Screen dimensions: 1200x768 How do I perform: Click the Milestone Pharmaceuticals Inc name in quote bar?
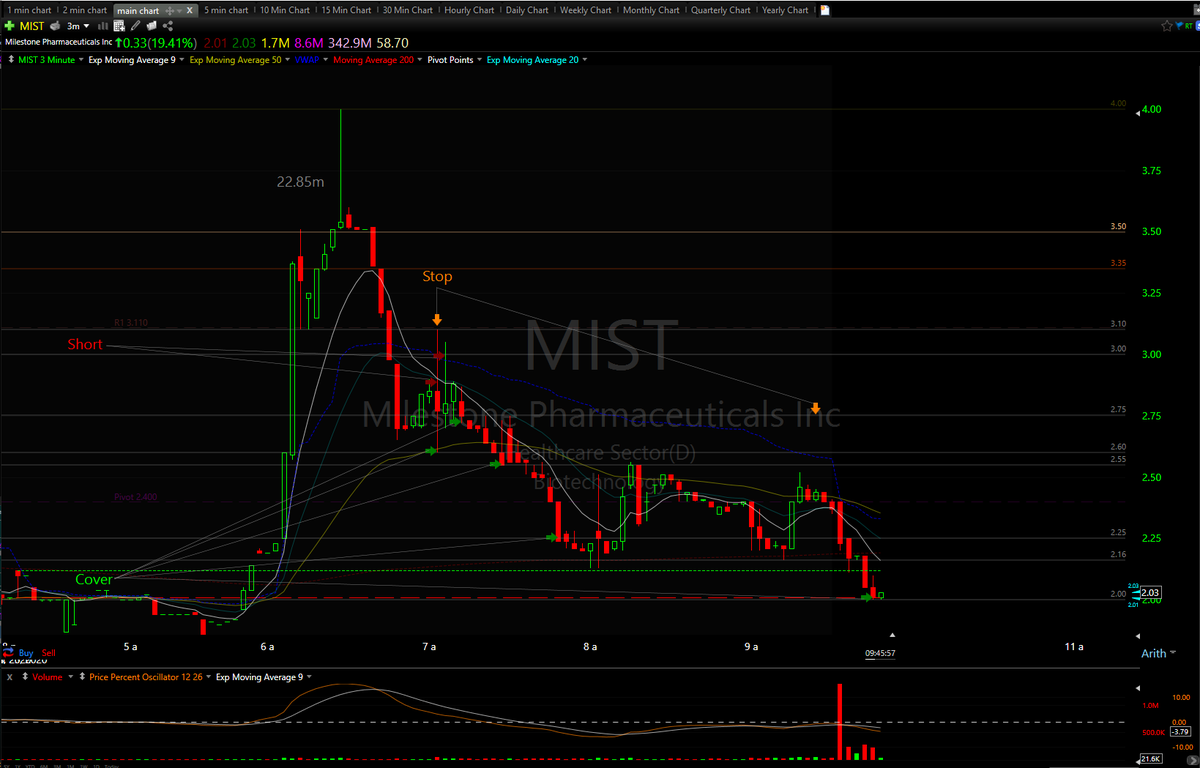click(57, 43)
